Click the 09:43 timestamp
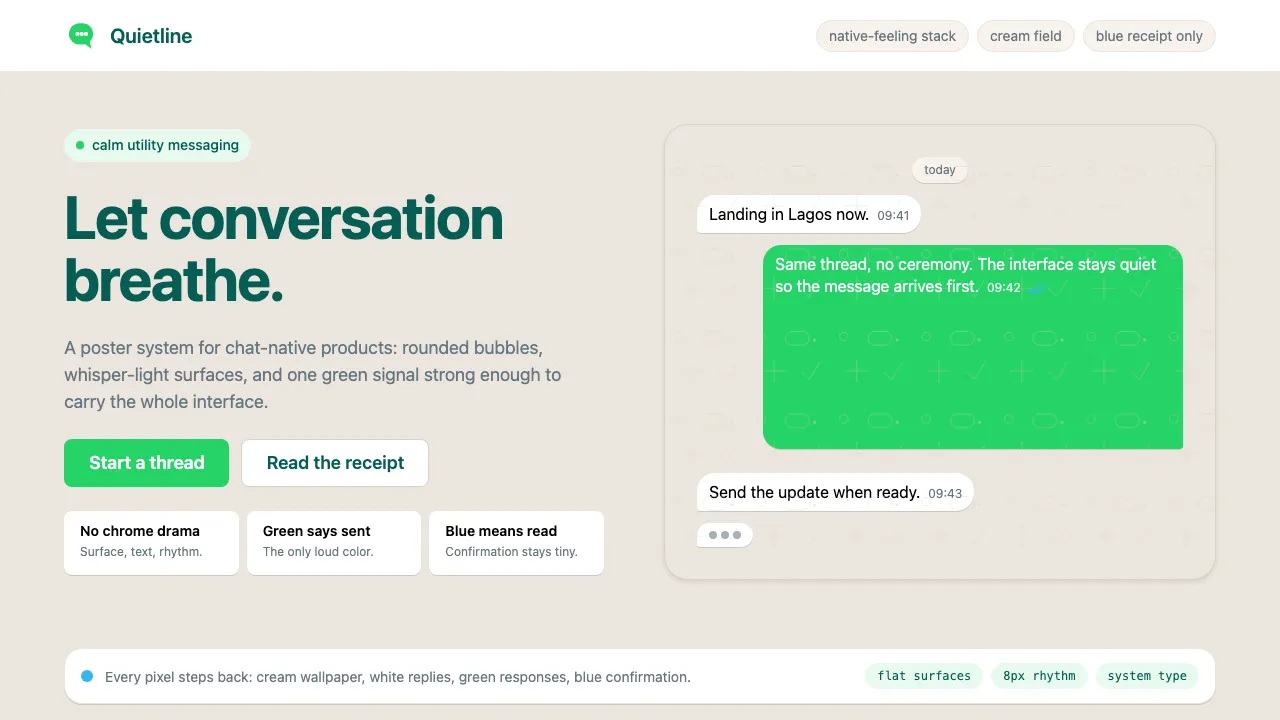This screenshot has width=1280, height=720. 945,493
